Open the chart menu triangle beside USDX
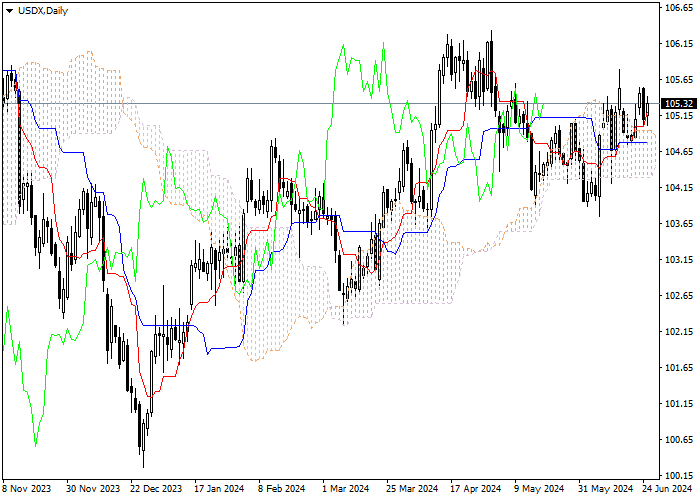This screenshot has width=700, height=500. (x=9, y=11)
